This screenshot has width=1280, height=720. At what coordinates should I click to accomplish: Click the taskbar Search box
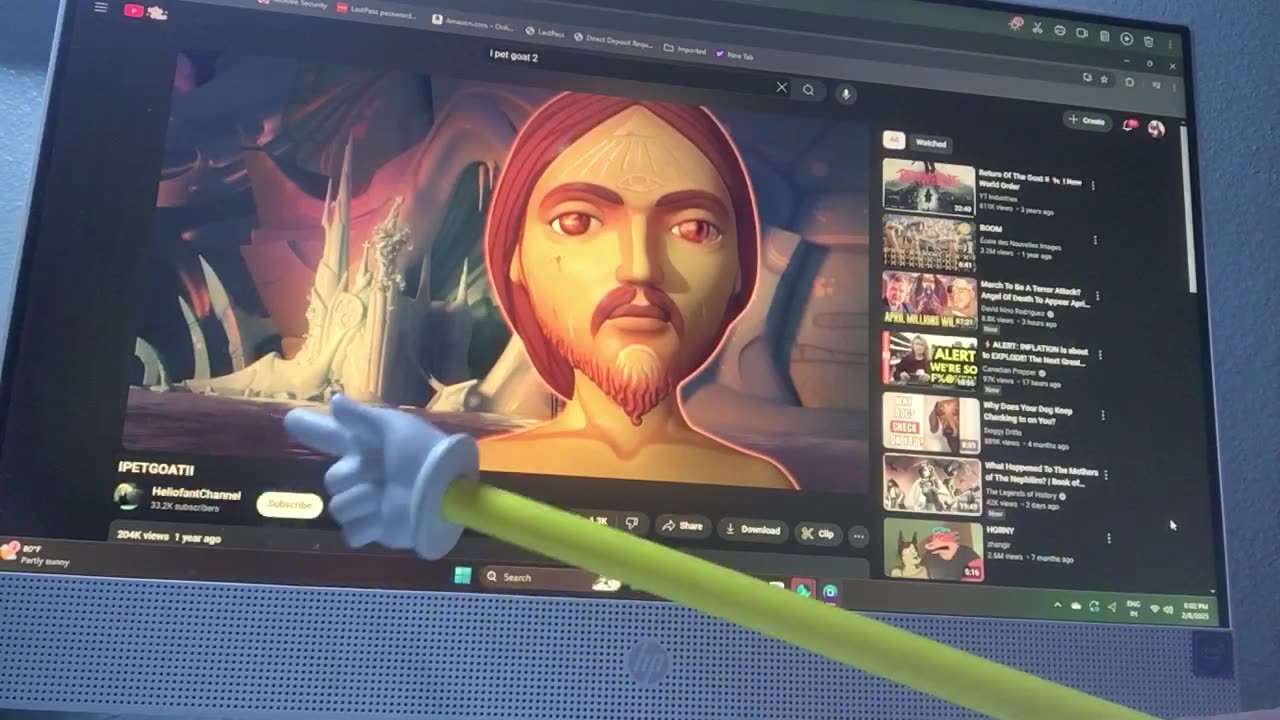click(x=550, y=578)
